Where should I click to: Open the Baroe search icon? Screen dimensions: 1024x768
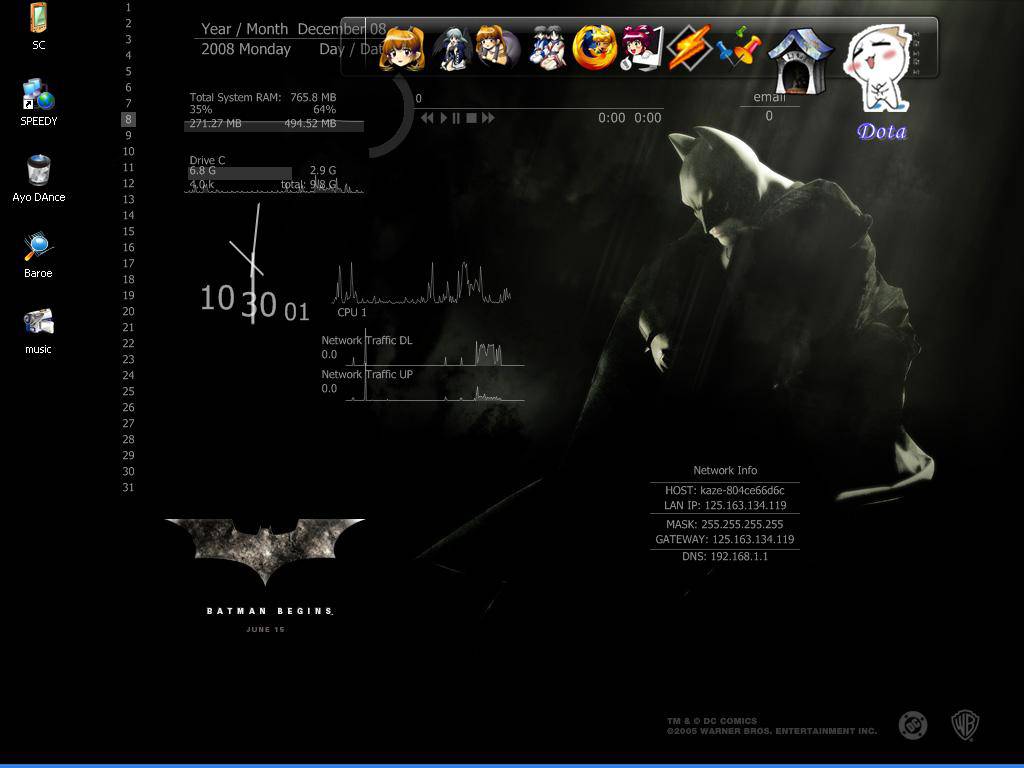39,247
